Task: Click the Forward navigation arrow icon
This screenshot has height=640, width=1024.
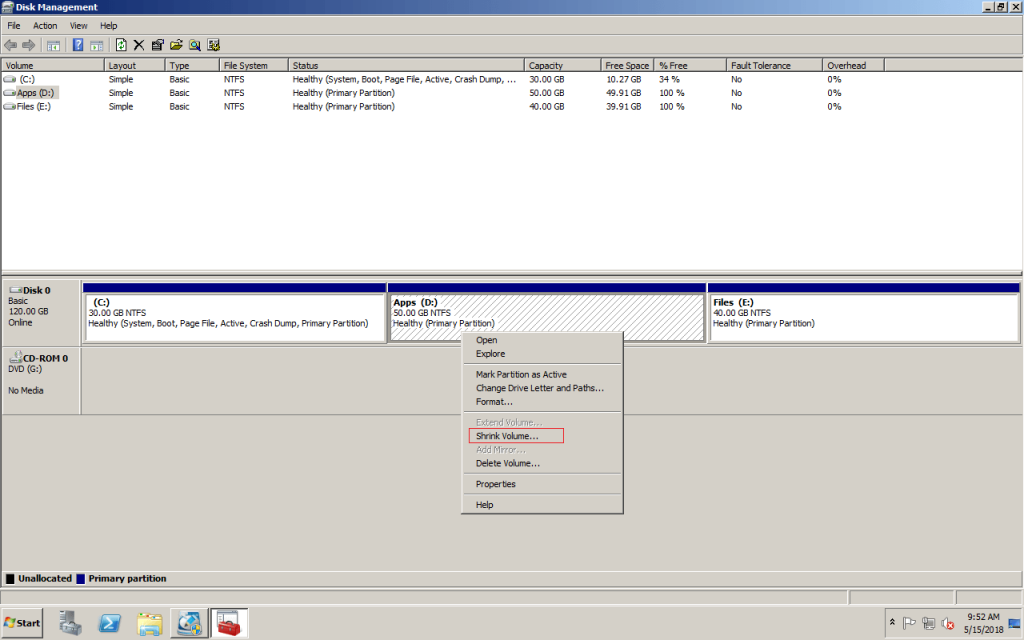Action: (x=28, y=44)
